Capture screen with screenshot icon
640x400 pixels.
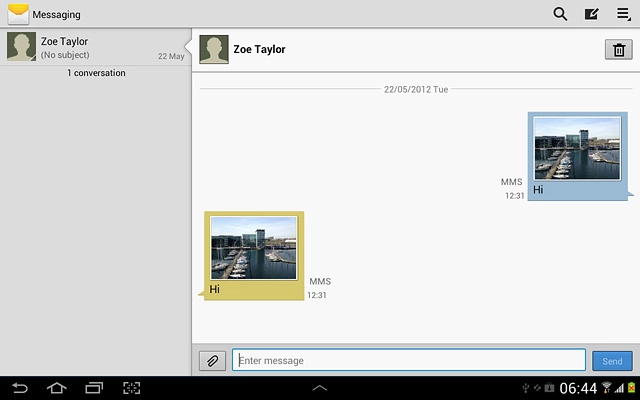(x=132, y=388)
